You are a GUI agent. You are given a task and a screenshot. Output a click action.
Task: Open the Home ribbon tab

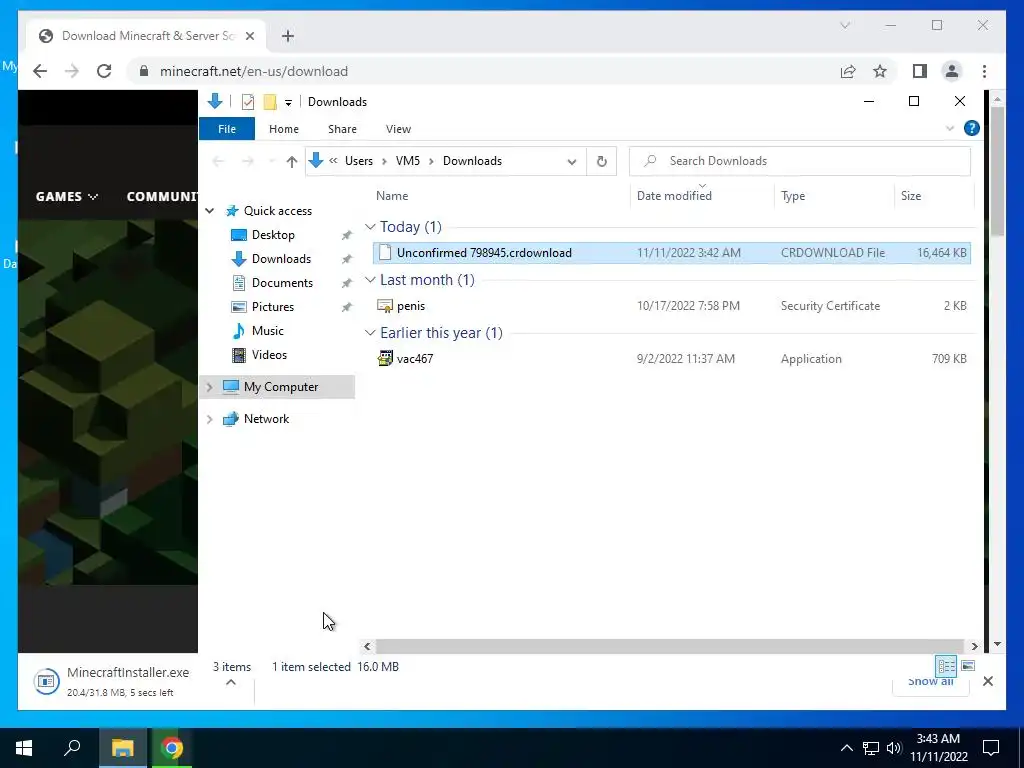tap(283, 129)
